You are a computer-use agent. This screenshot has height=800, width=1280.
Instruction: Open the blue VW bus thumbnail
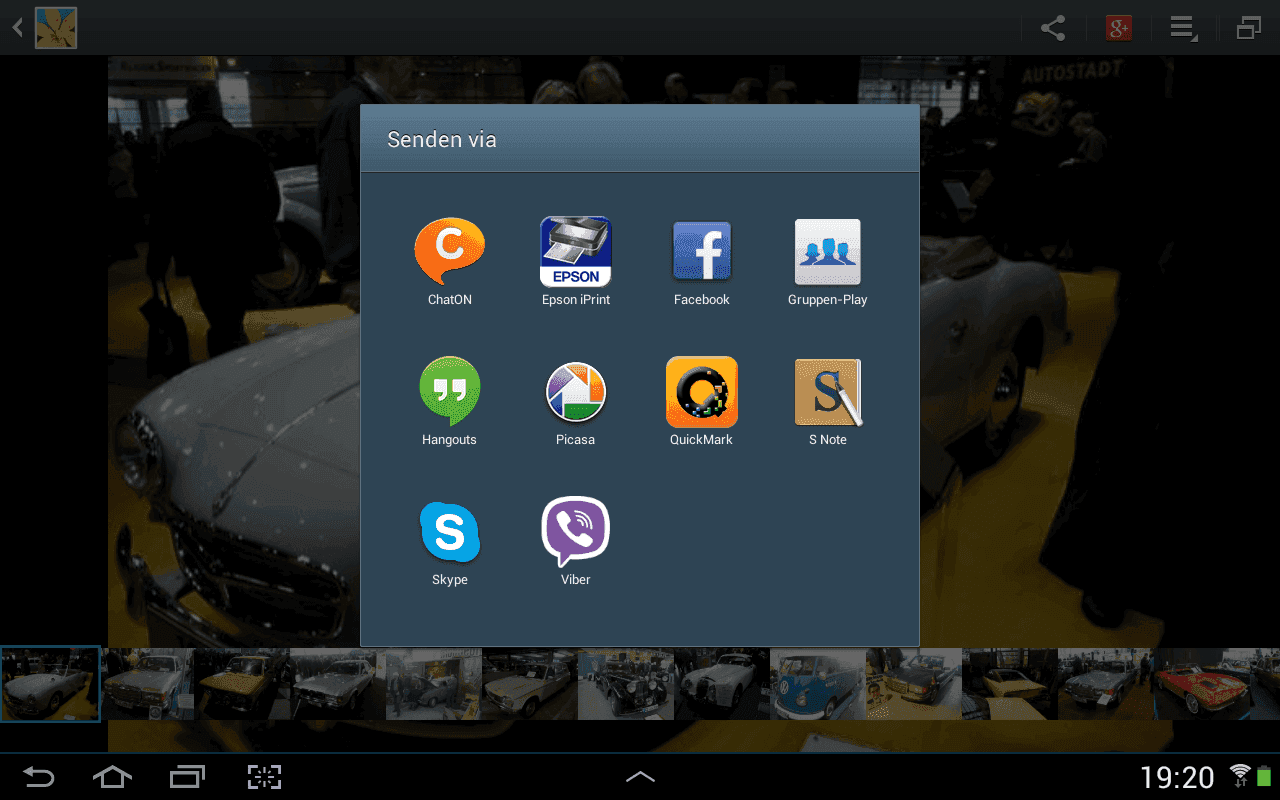[818, 684]
